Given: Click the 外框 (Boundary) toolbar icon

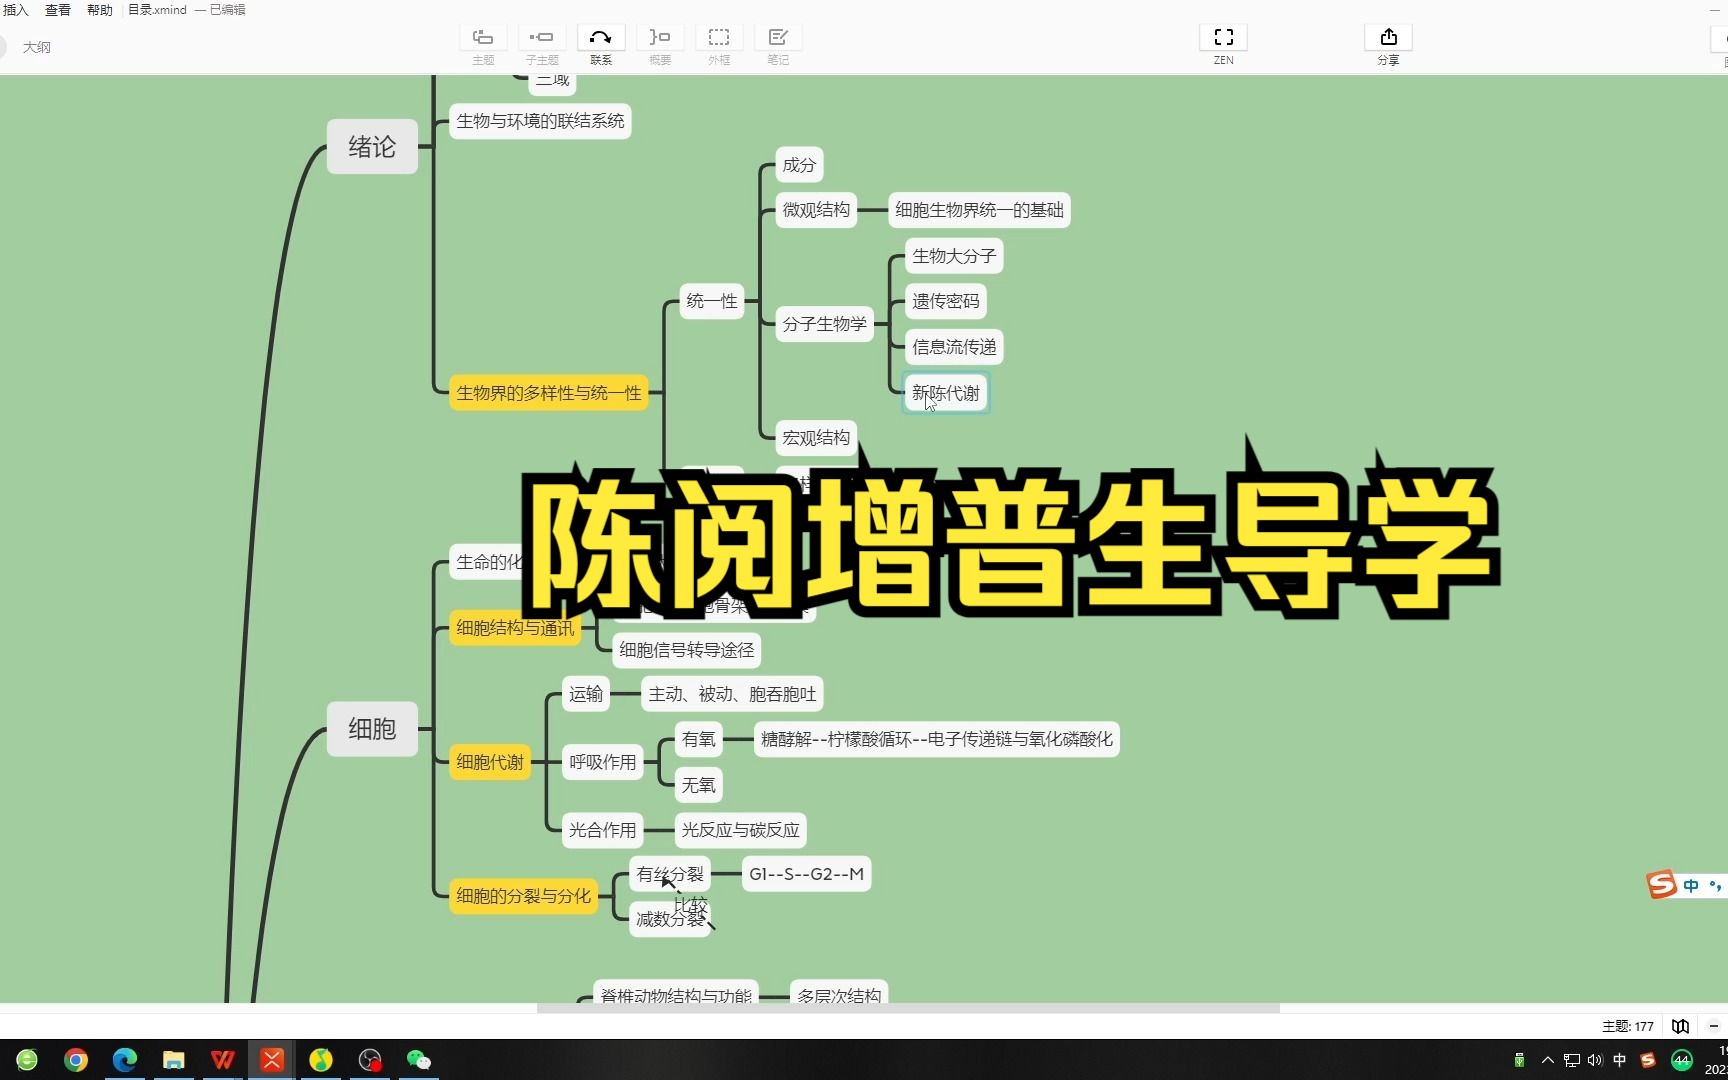Looking at the screenshot, I should click(719, 38).
